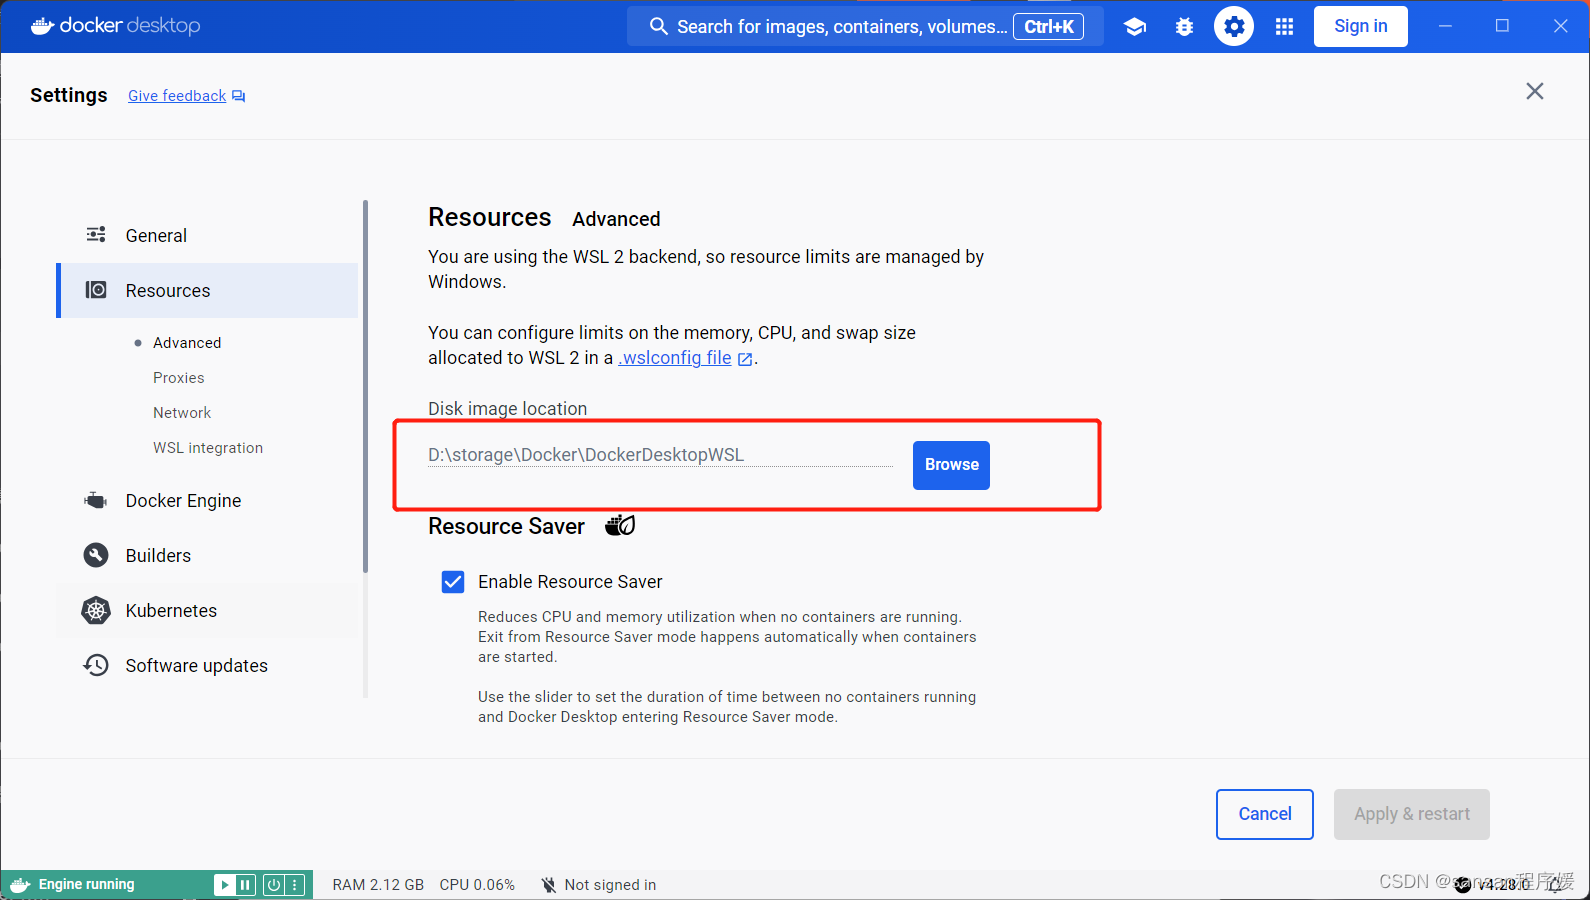Click the disk image location field
The height and width of the screenshot is (900, 1590).
point(660,455)
